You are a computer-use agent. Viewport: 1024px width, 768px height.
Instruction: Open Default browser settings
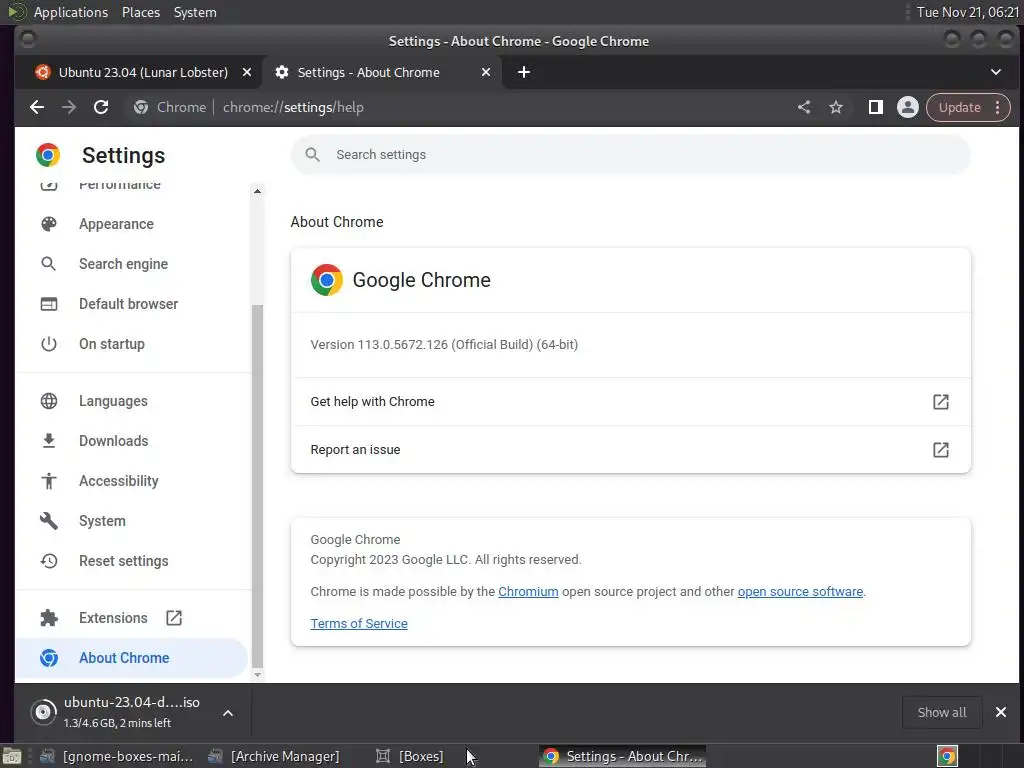click(128, 304)
